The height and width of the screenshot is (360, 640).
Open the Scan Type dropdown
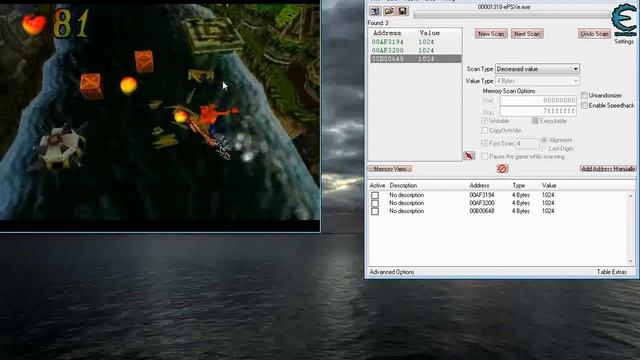click(x=537, y=69)
